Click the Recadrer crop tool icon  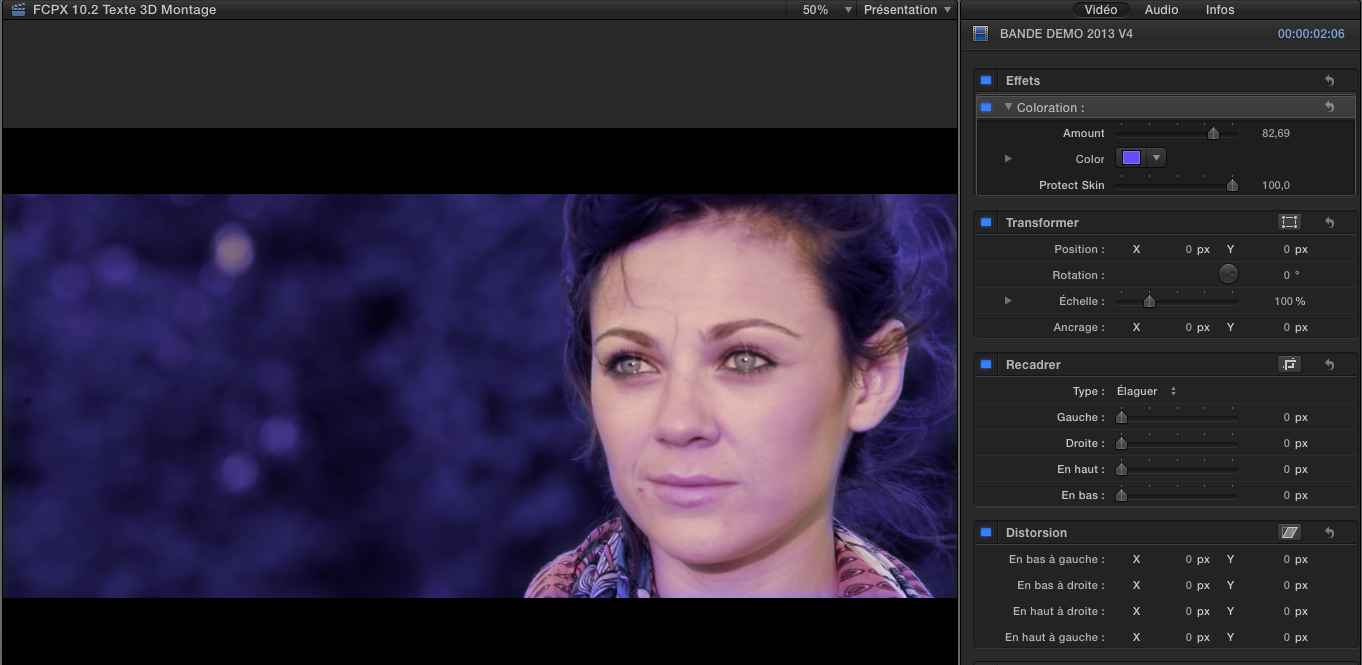tap(1289, 365)
